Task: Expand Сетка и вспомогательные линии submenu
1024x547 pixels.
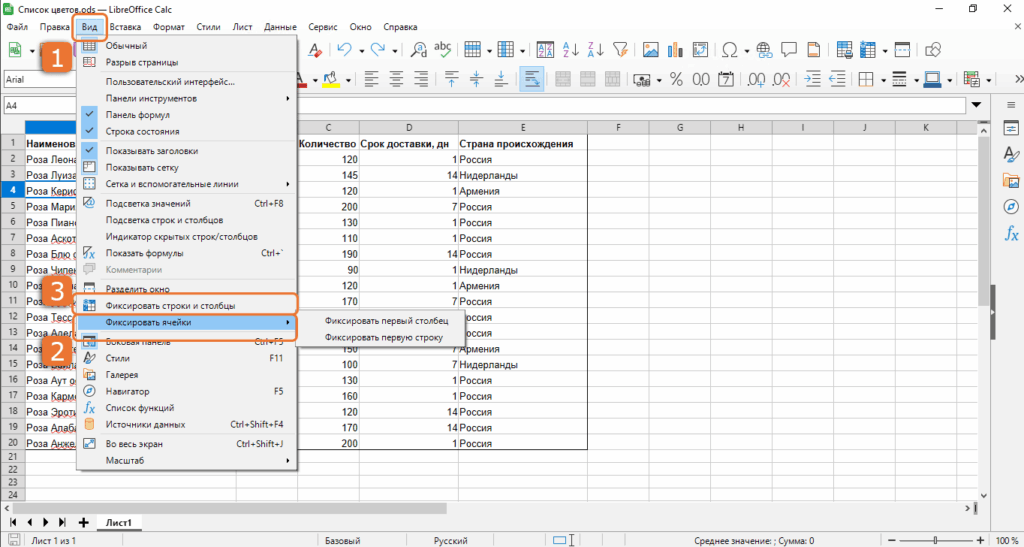Action: [187, 184]
